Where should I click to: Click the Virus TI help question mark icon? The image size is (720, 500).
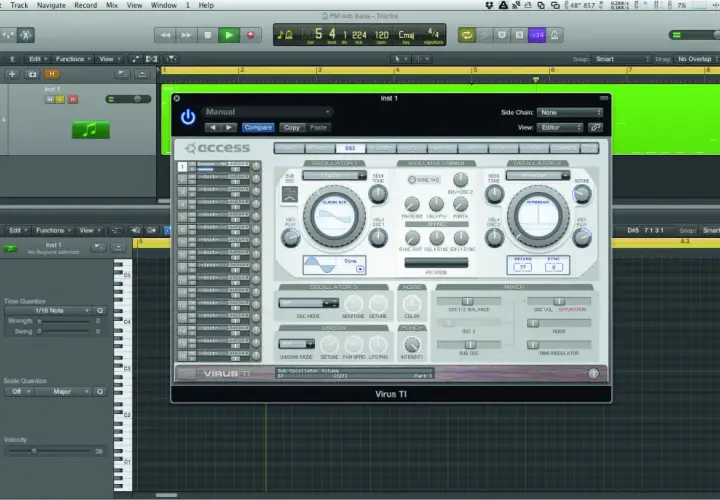[593, 374]
